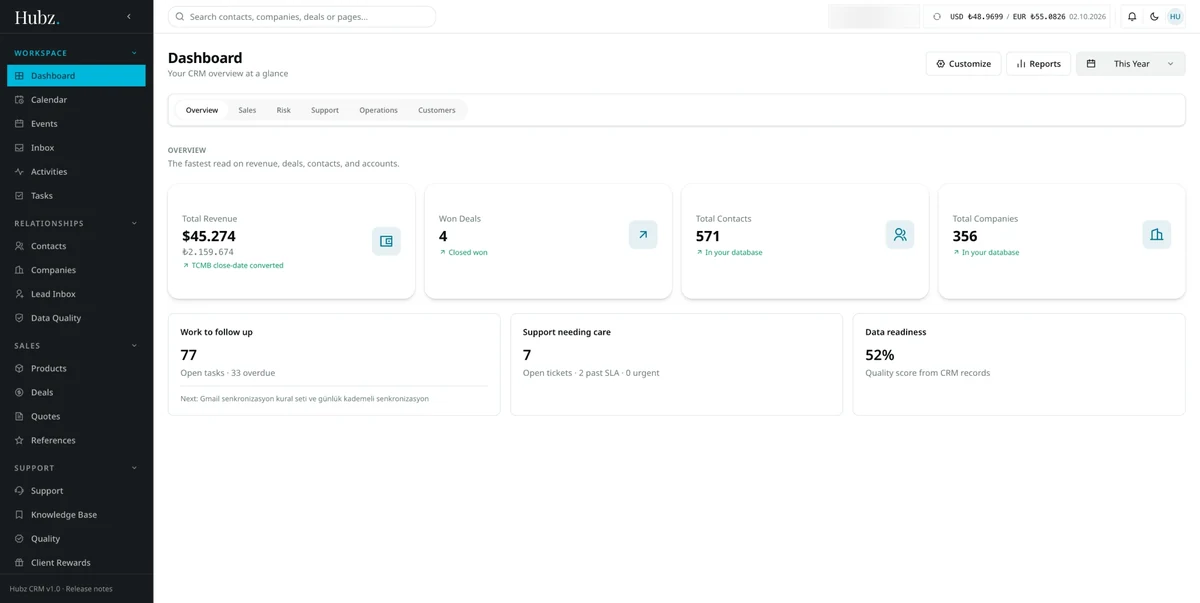Open Lead Inbox in the sidebar
1200x603 pixels.
76,294
